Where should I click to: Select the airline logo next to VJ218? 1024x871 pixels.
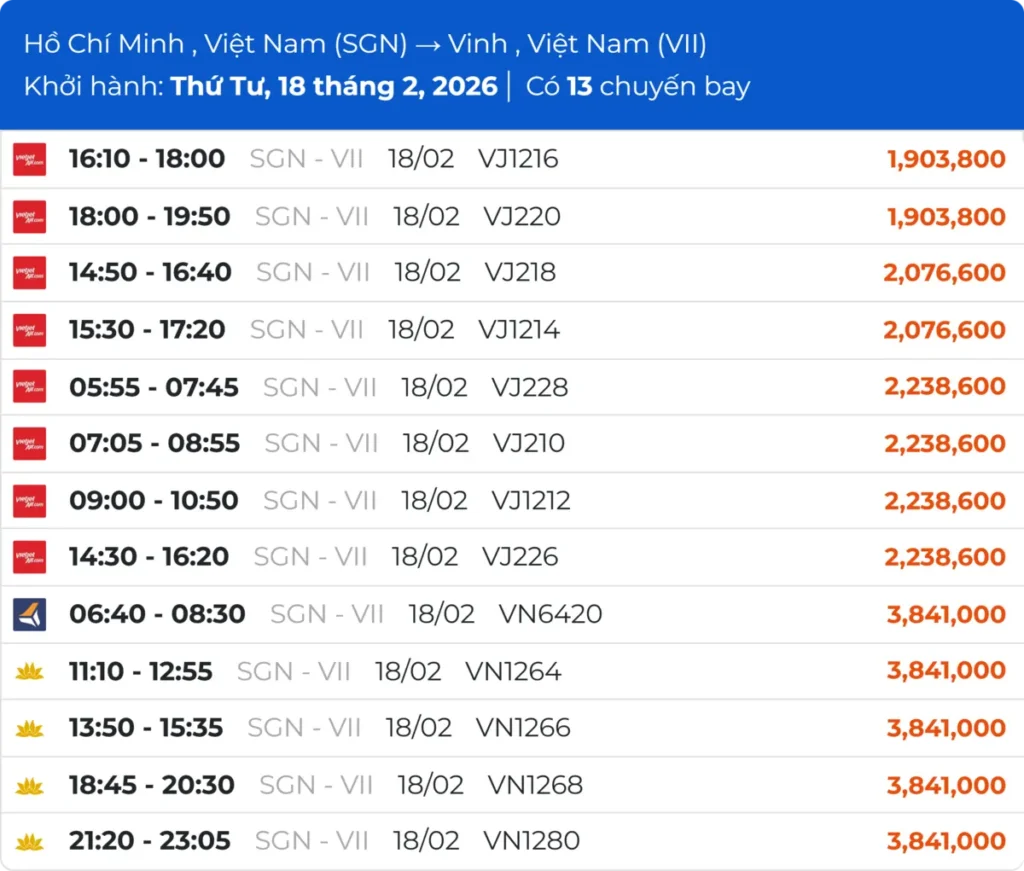(29, 272)
